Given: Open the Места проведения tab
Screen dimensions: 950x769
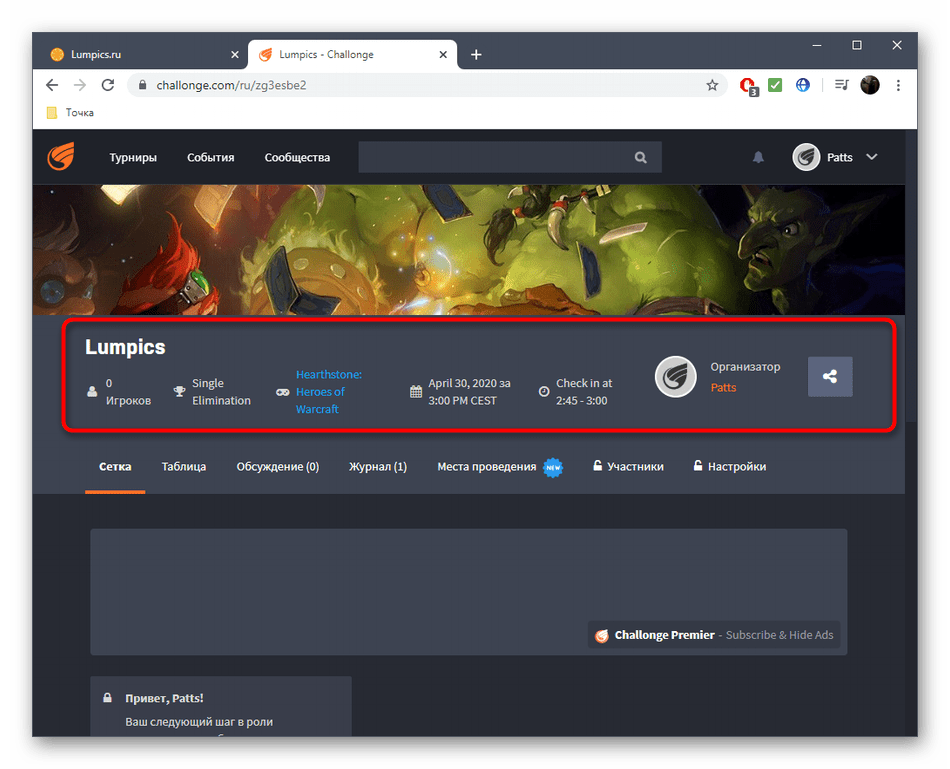Looking at the screenshot, I should (x=500, y=467).
